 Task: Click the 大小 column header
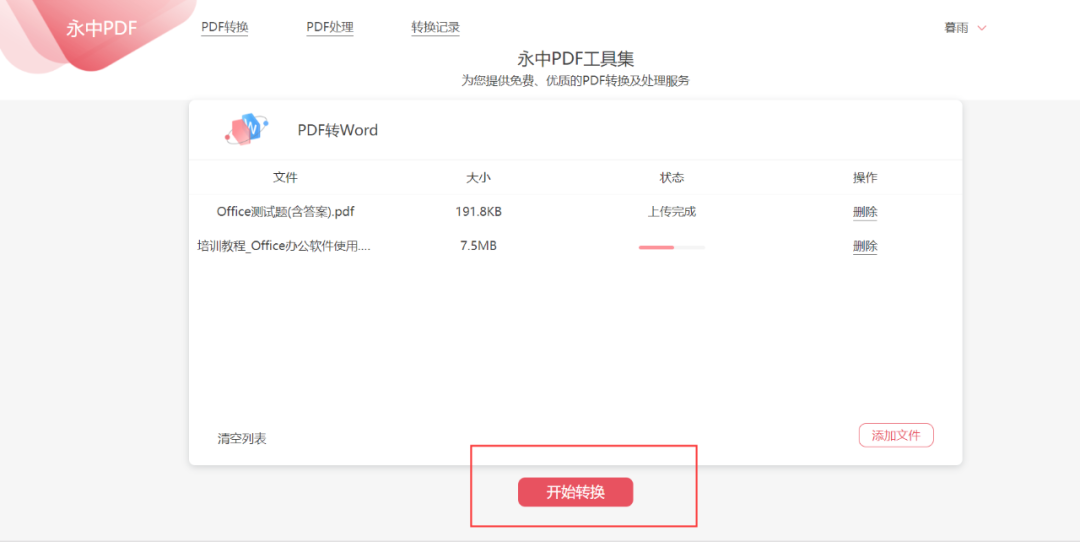(479, 177)
